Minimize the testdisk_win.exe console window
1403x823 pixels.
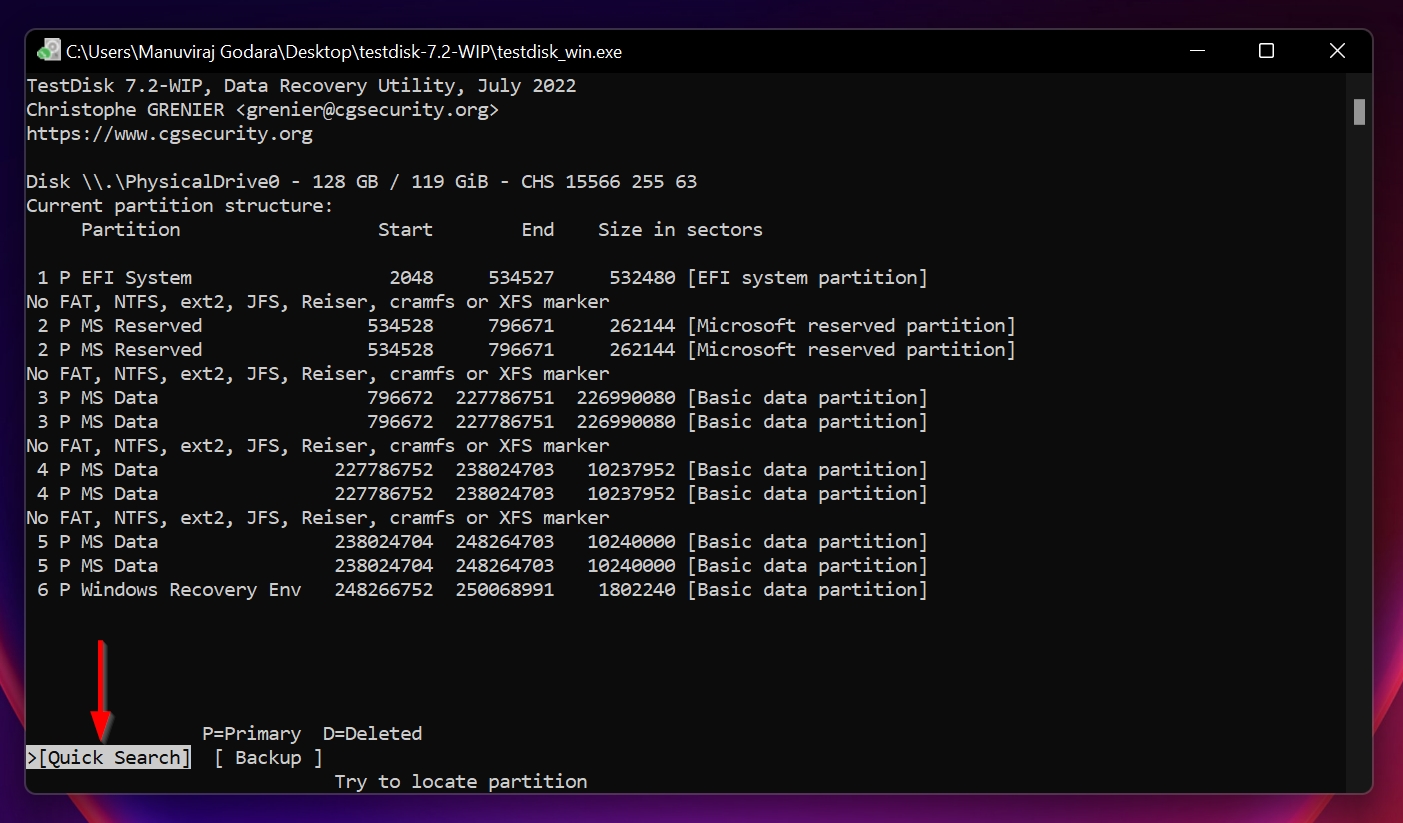(x=1197, y=51)
